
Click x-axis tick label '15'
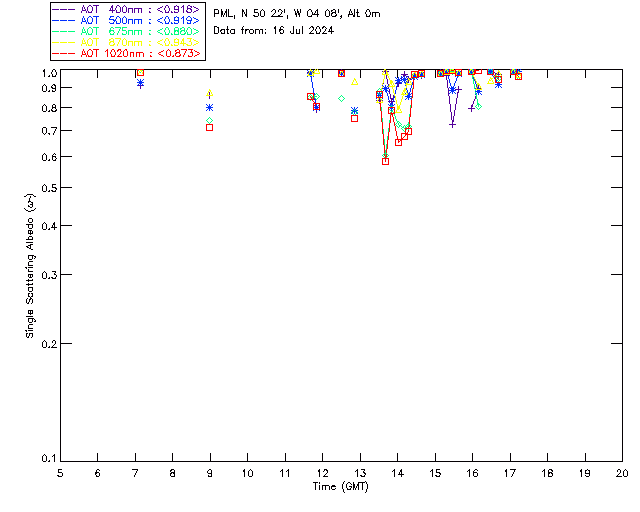pyautogui.click(x=435, y=473)
